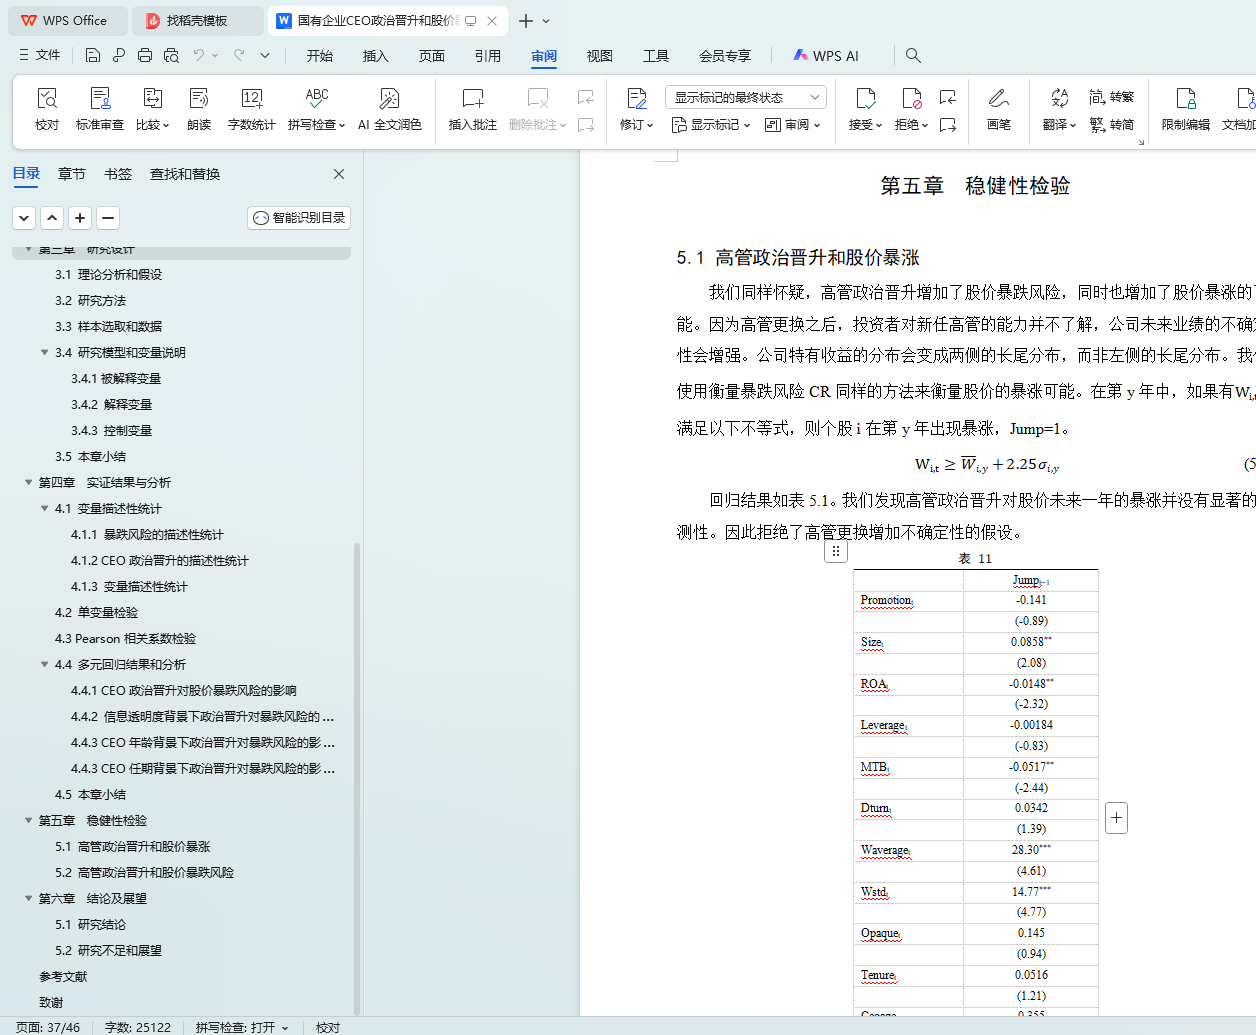Image resolution: width=1256 pixels, height=1035 pixels.
Task: Jump to 5.2 高管政治晋升和股价暴跌风险
Action: [144, 872]
